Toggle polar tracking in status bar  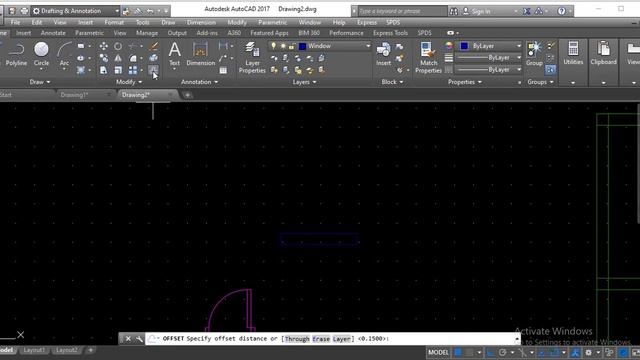tap(503, 352)
